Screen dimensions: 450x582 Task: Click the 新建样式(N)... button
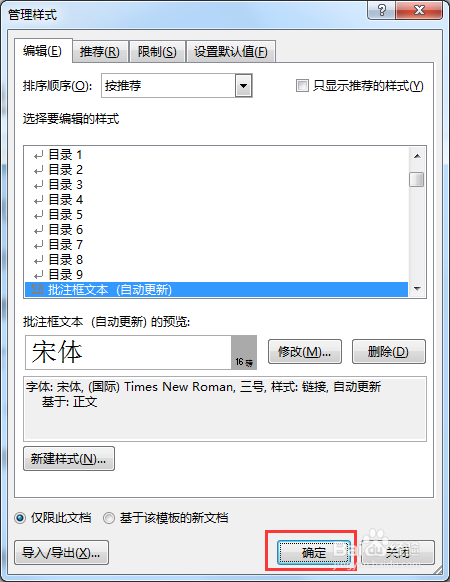69,459
